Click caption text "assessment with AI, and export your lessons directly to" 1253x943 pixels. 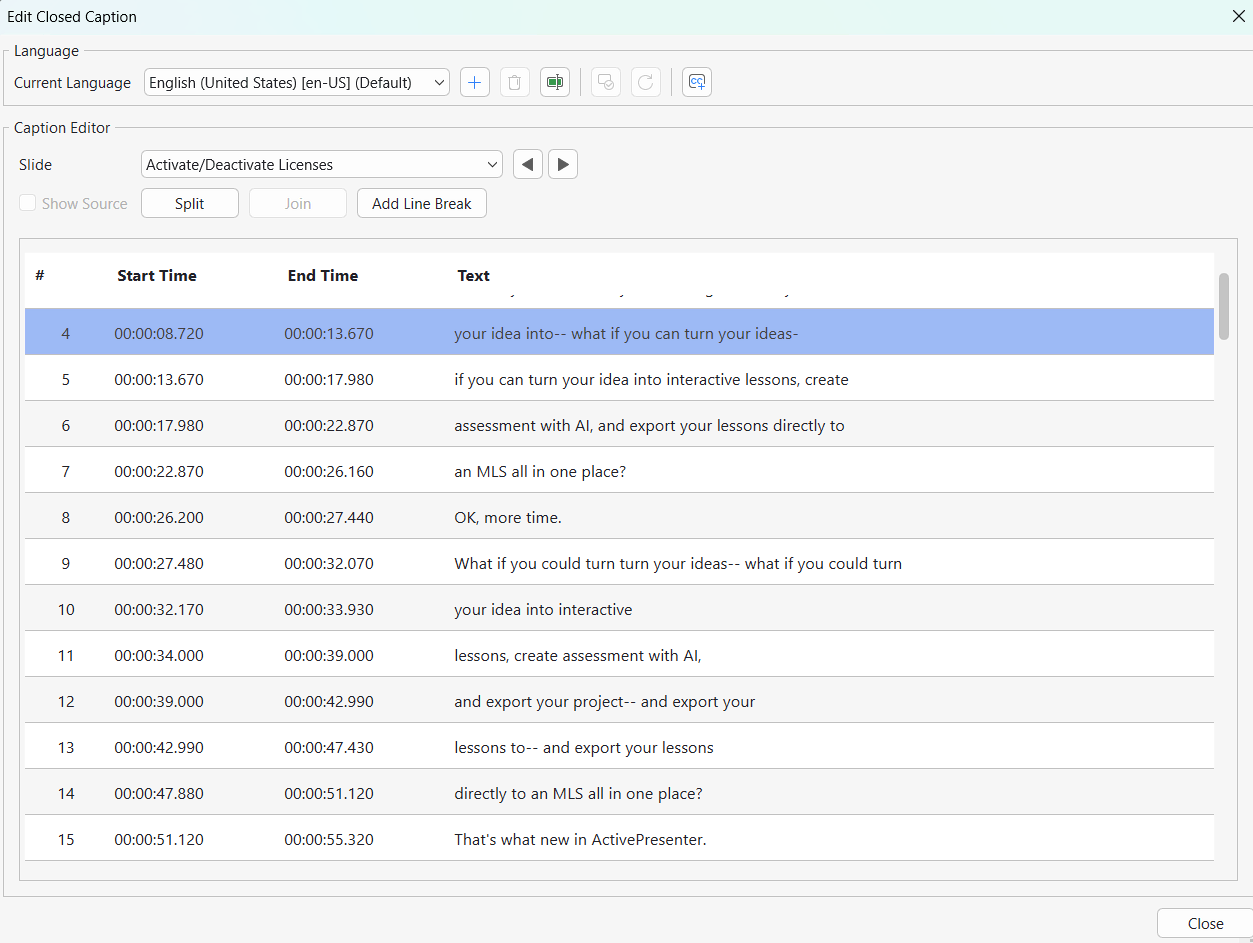pos(649,426)
